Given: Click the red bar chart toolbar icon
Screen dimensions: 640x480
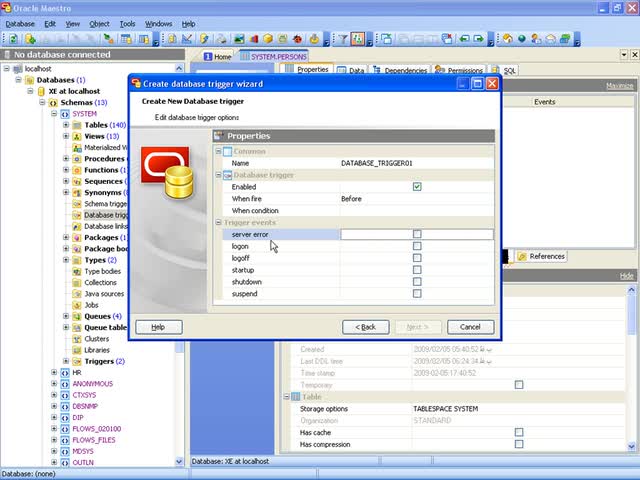Looking at the screenshot, I should 253,39.
